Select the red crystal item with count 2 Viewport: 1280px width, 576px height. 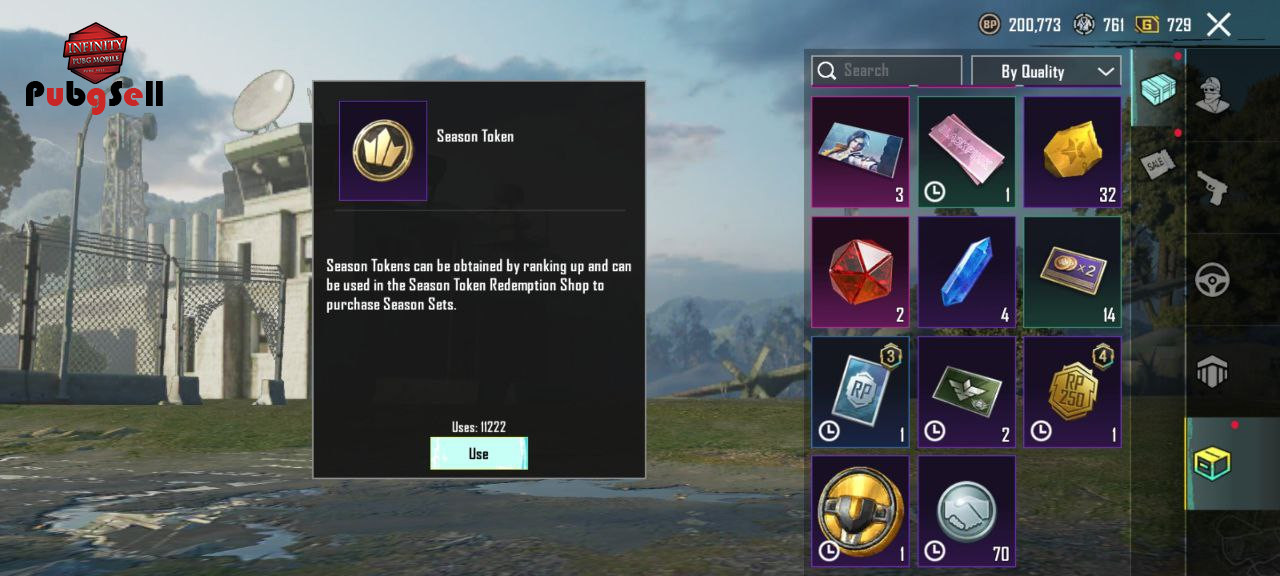(860, 272)
